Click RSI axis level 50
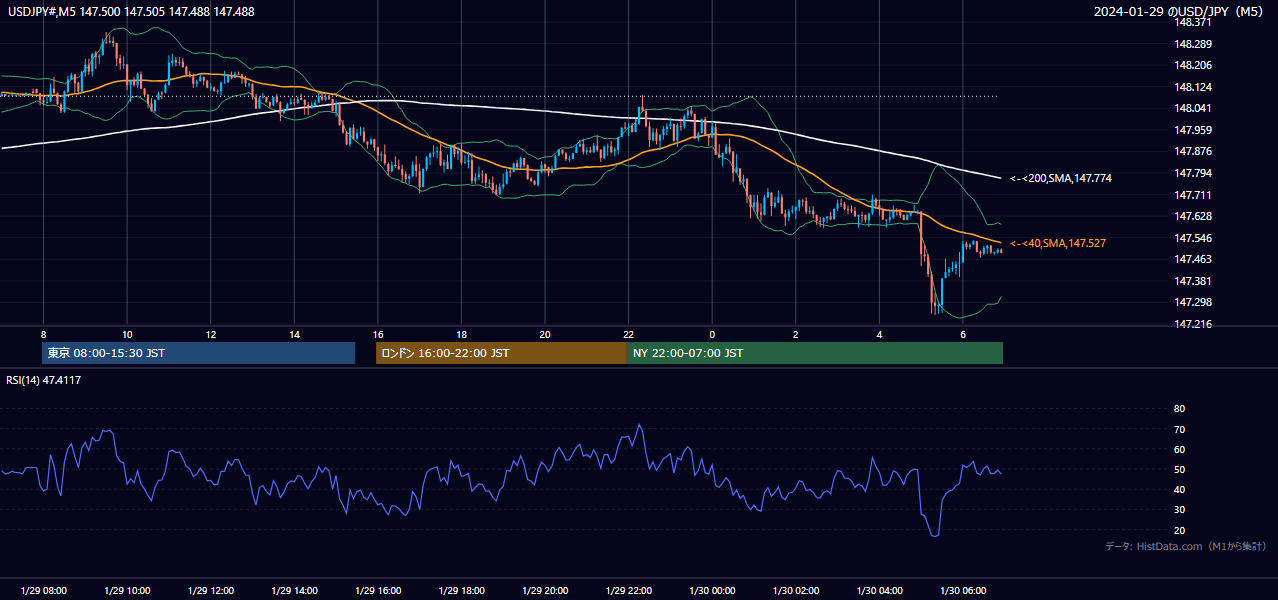 [1179, 469]
